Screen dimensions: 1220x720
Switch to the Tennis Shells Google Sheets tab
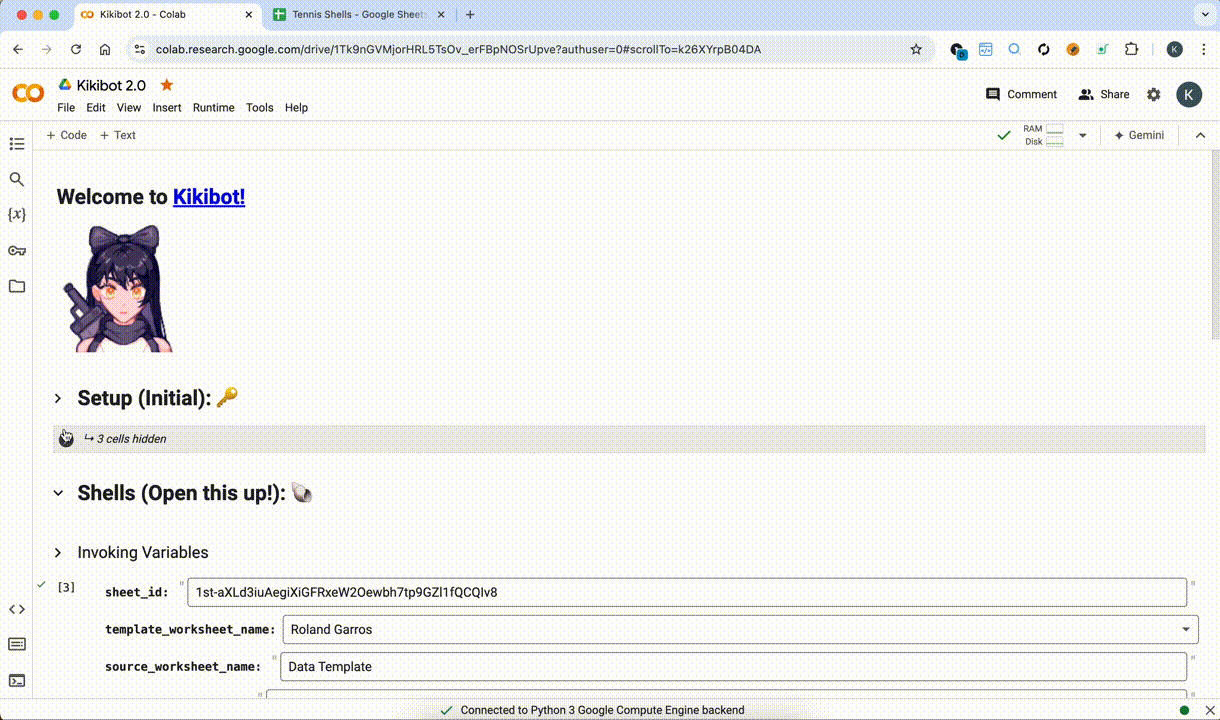pos(355,15)
